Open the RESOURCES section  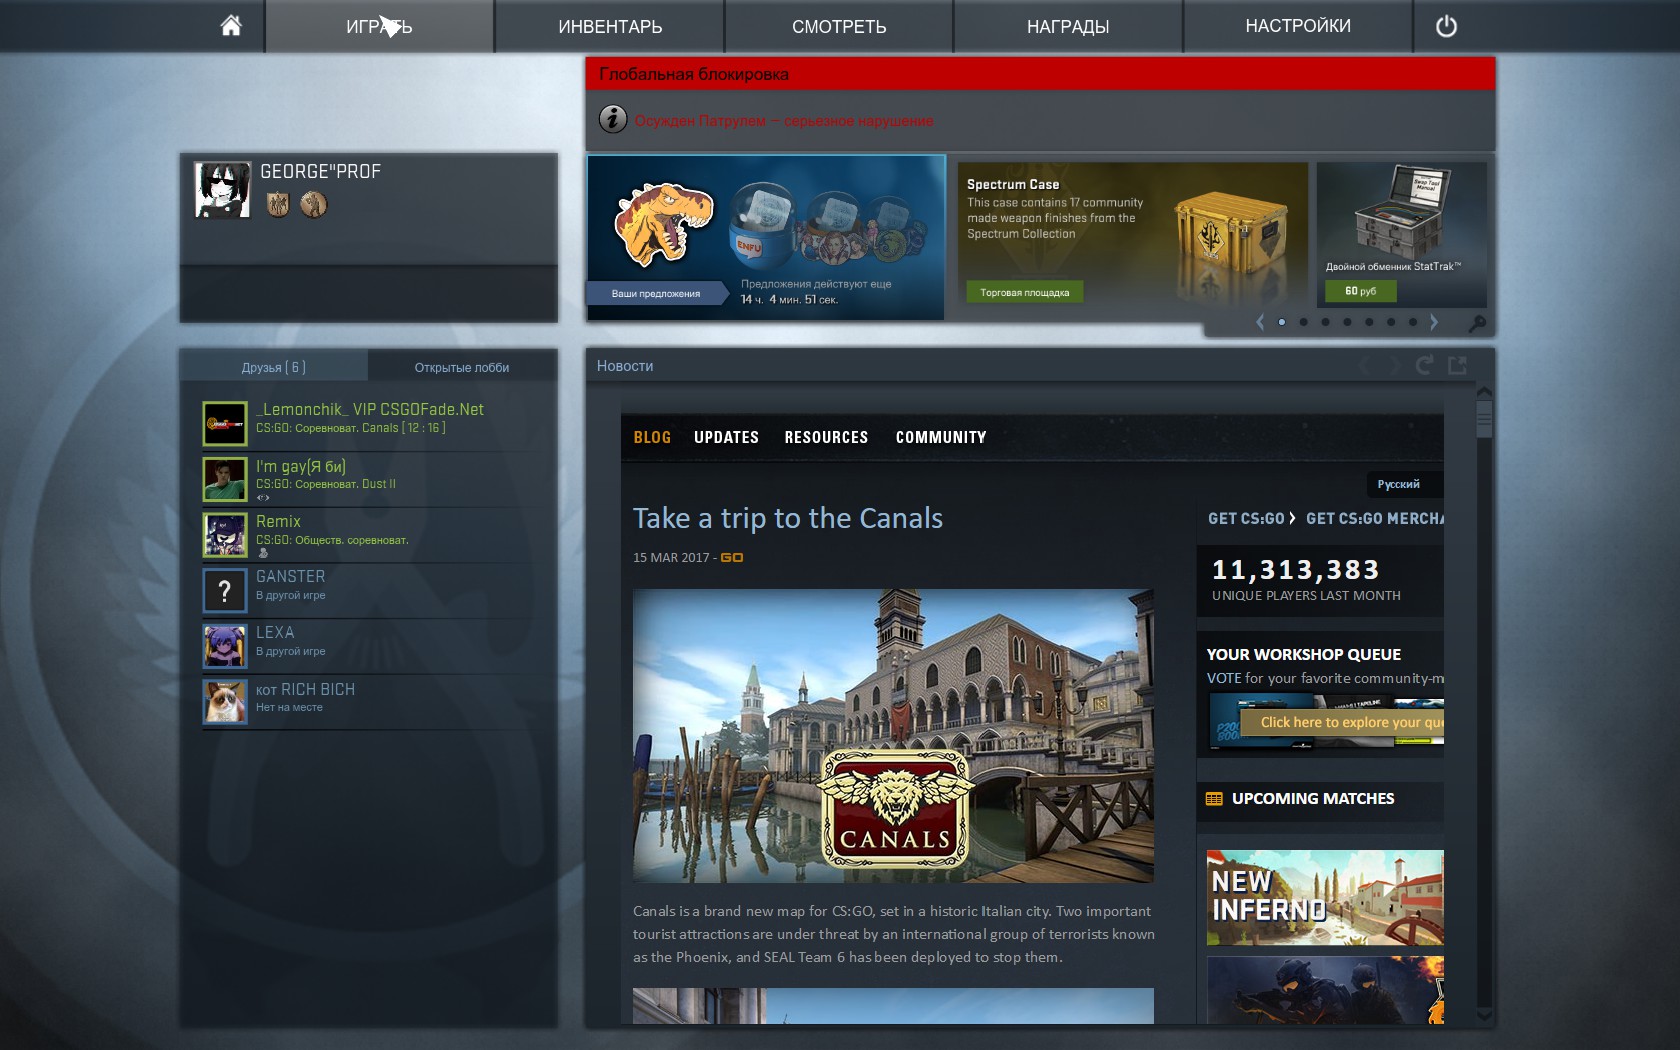click(x=826, y=437)
